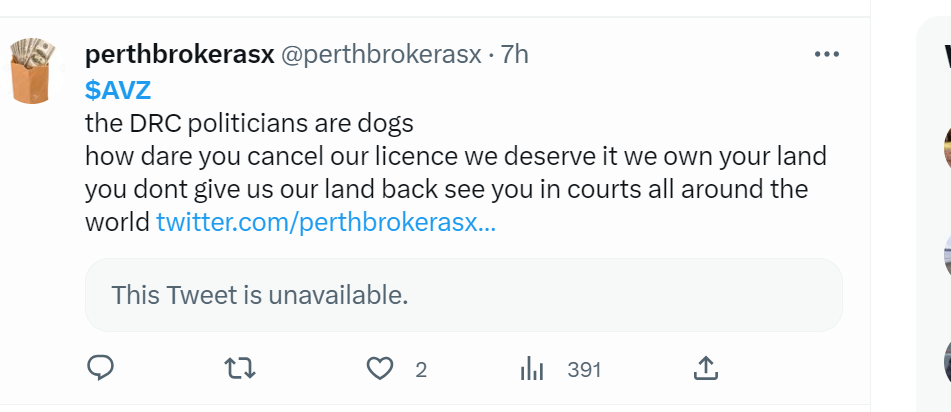Reply to the perthbrokerasx tweet
Image resolution: width=951 pixels, height=412 pixels.
tap(100, 369)
